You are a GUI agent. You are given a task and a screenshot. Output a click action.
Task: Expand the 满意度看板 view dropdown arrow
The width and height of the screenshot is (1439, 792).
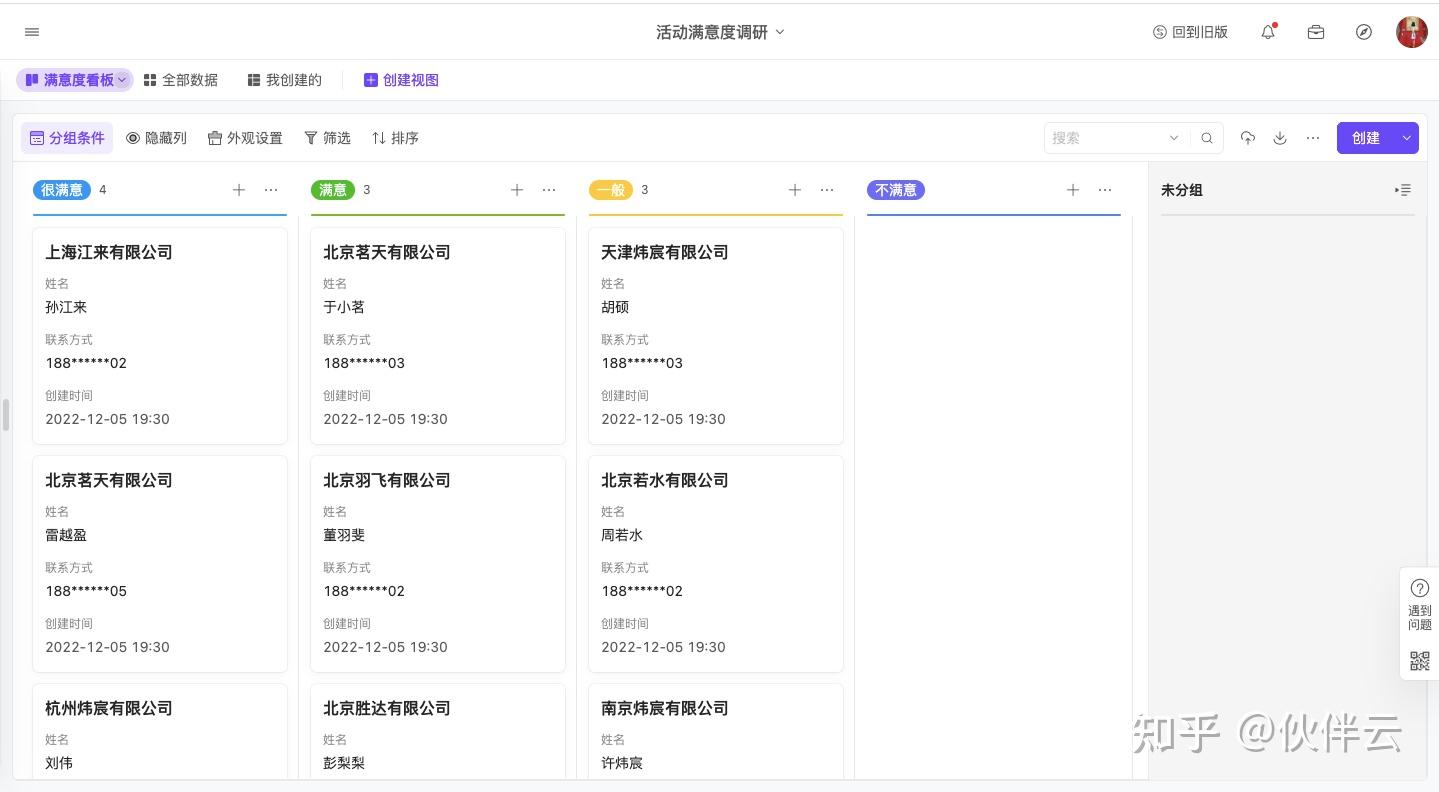(x=122, y=80)
